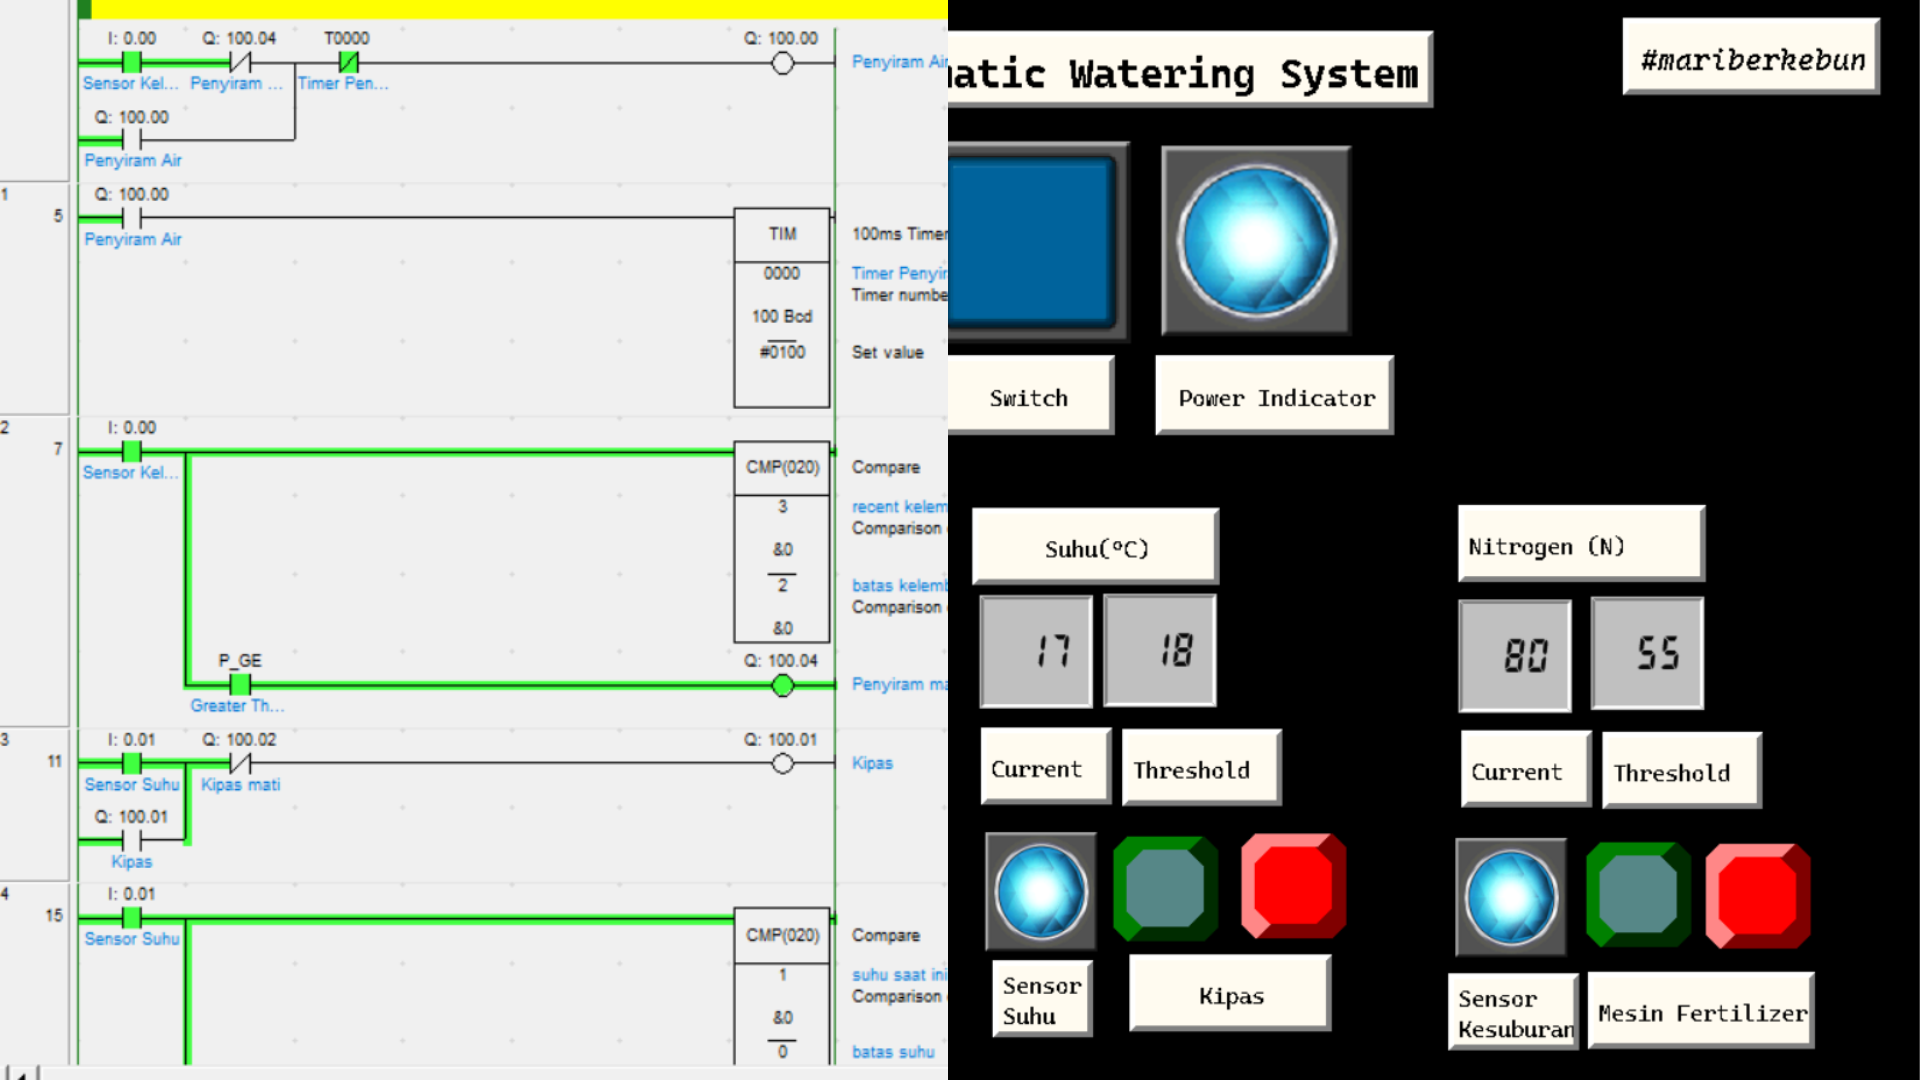
Task: Click the Mesin Fertilizer label
Action: click(1701, 1013)
